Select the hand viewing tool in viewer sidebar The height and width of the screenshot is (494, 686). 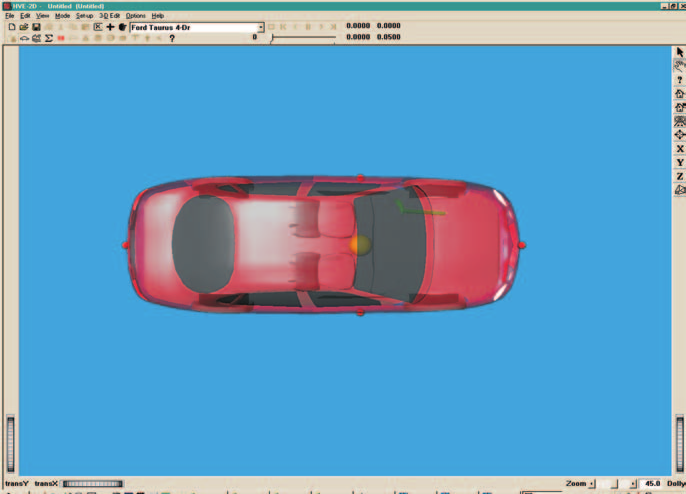(679, 66)
